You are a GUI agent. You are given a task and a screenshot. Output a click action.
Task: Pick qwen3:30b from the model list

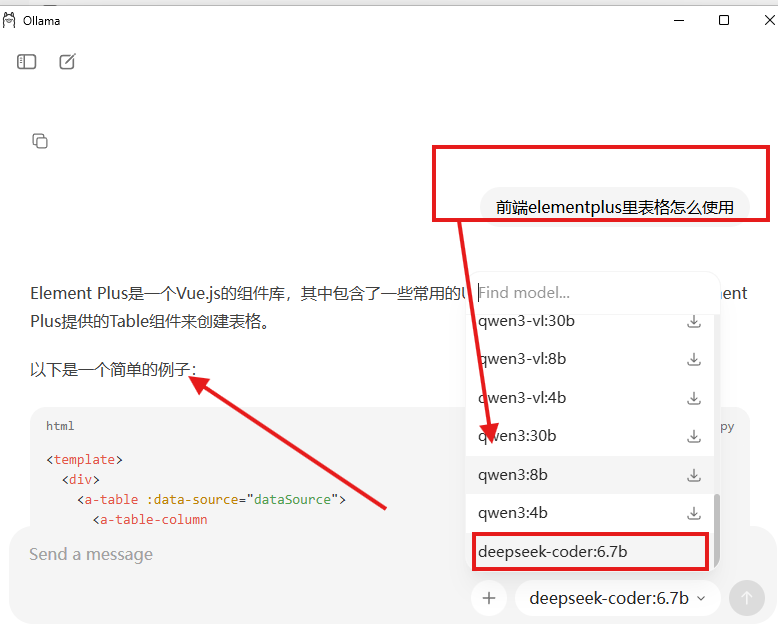click(590, 436)
